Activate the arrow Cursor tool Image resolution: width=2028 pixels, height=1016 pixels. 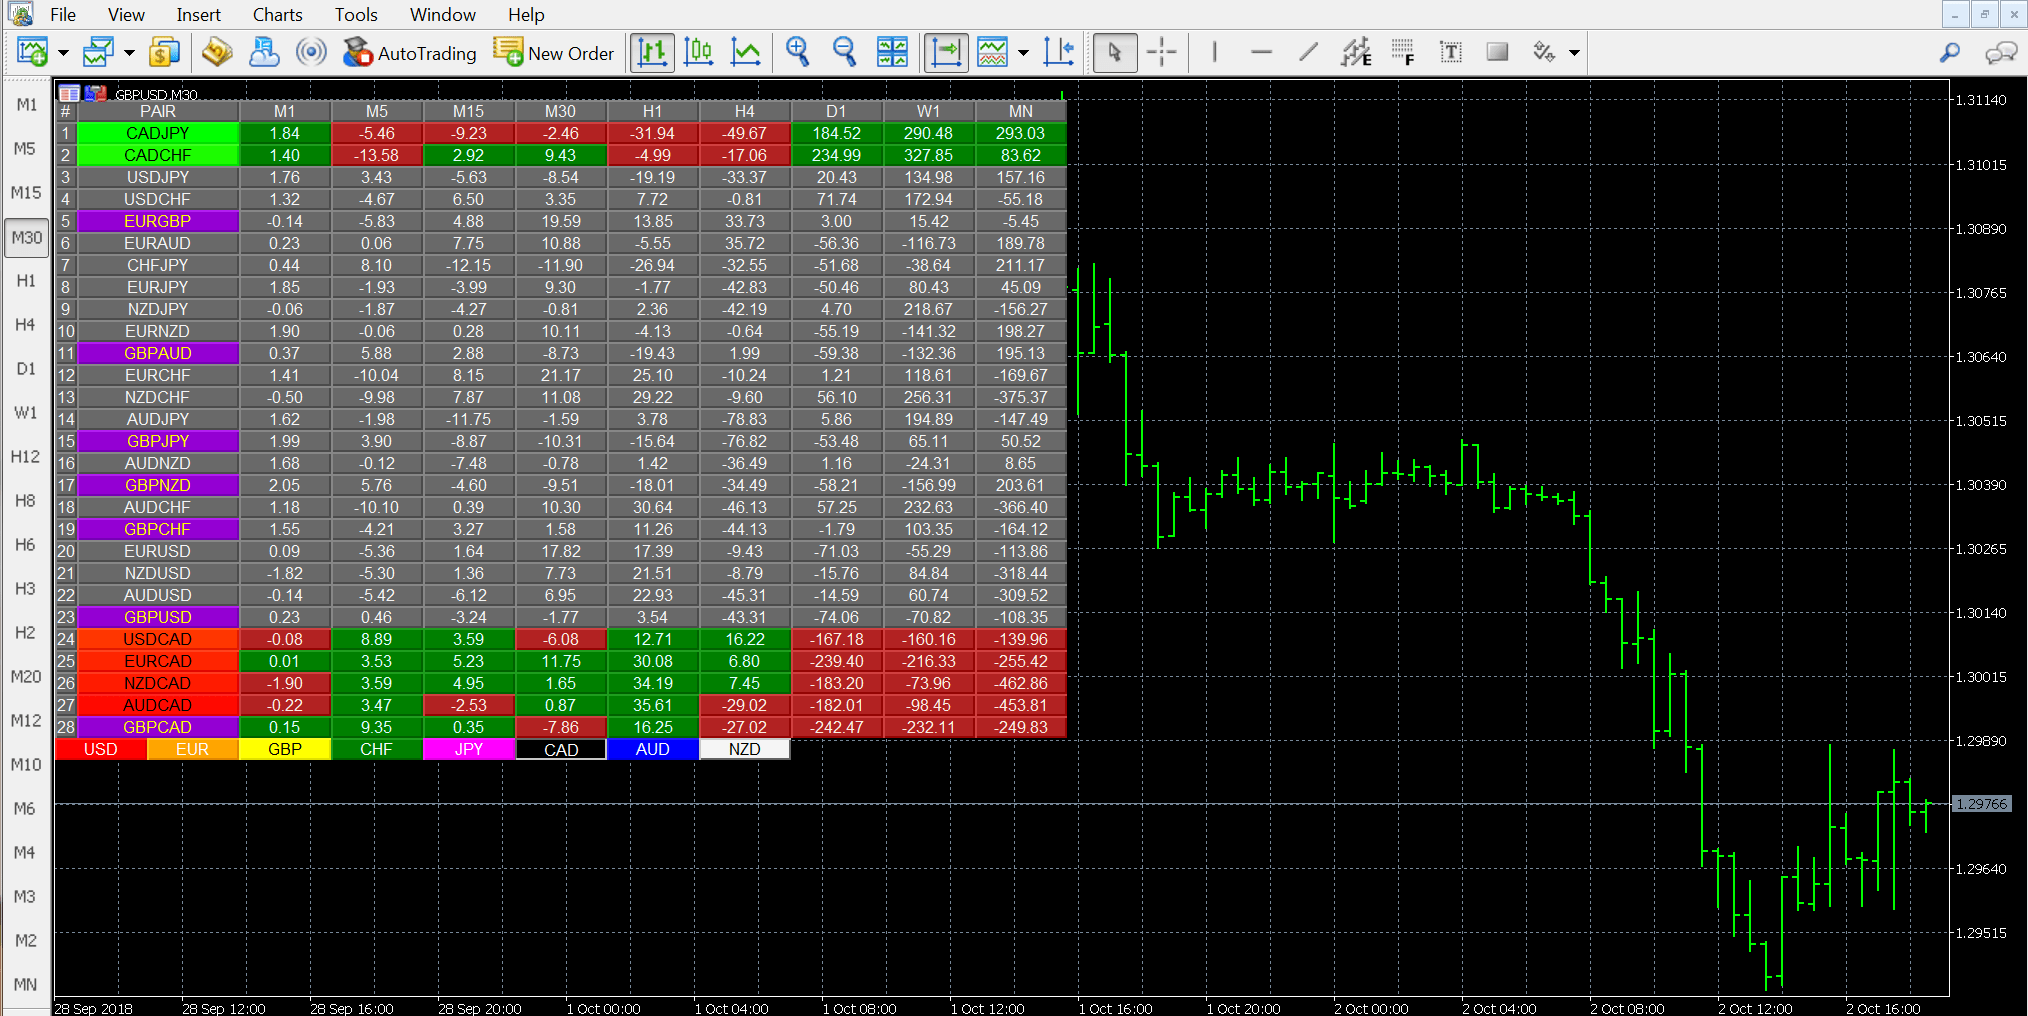point(1115,52)
